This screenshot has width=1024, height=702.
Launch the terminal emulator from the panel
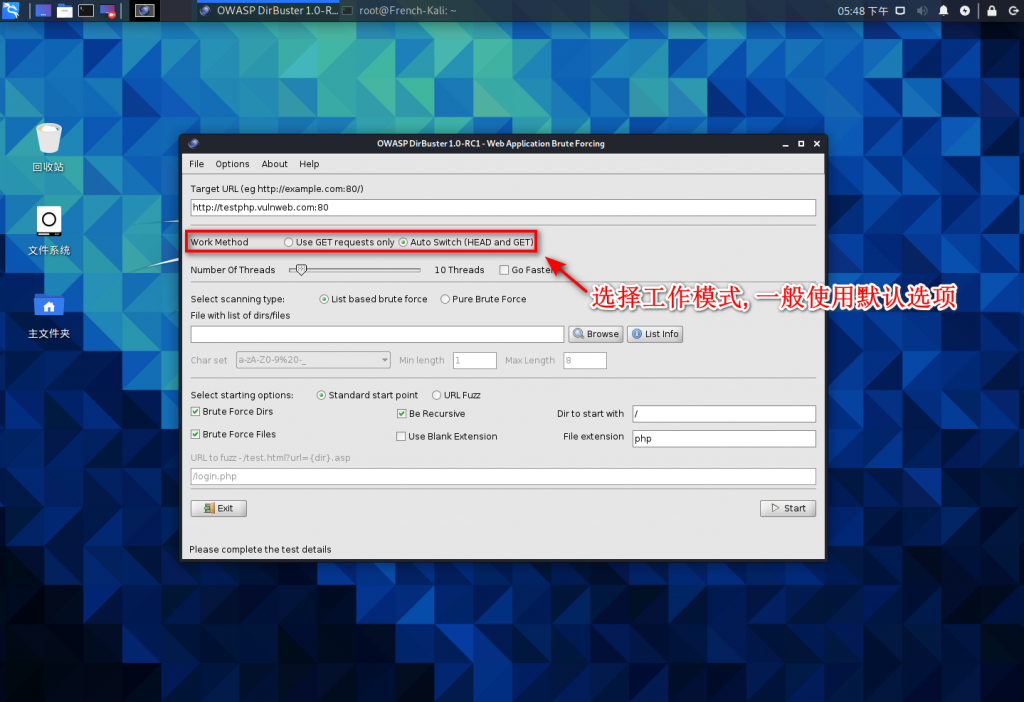[x=86, y=10]
